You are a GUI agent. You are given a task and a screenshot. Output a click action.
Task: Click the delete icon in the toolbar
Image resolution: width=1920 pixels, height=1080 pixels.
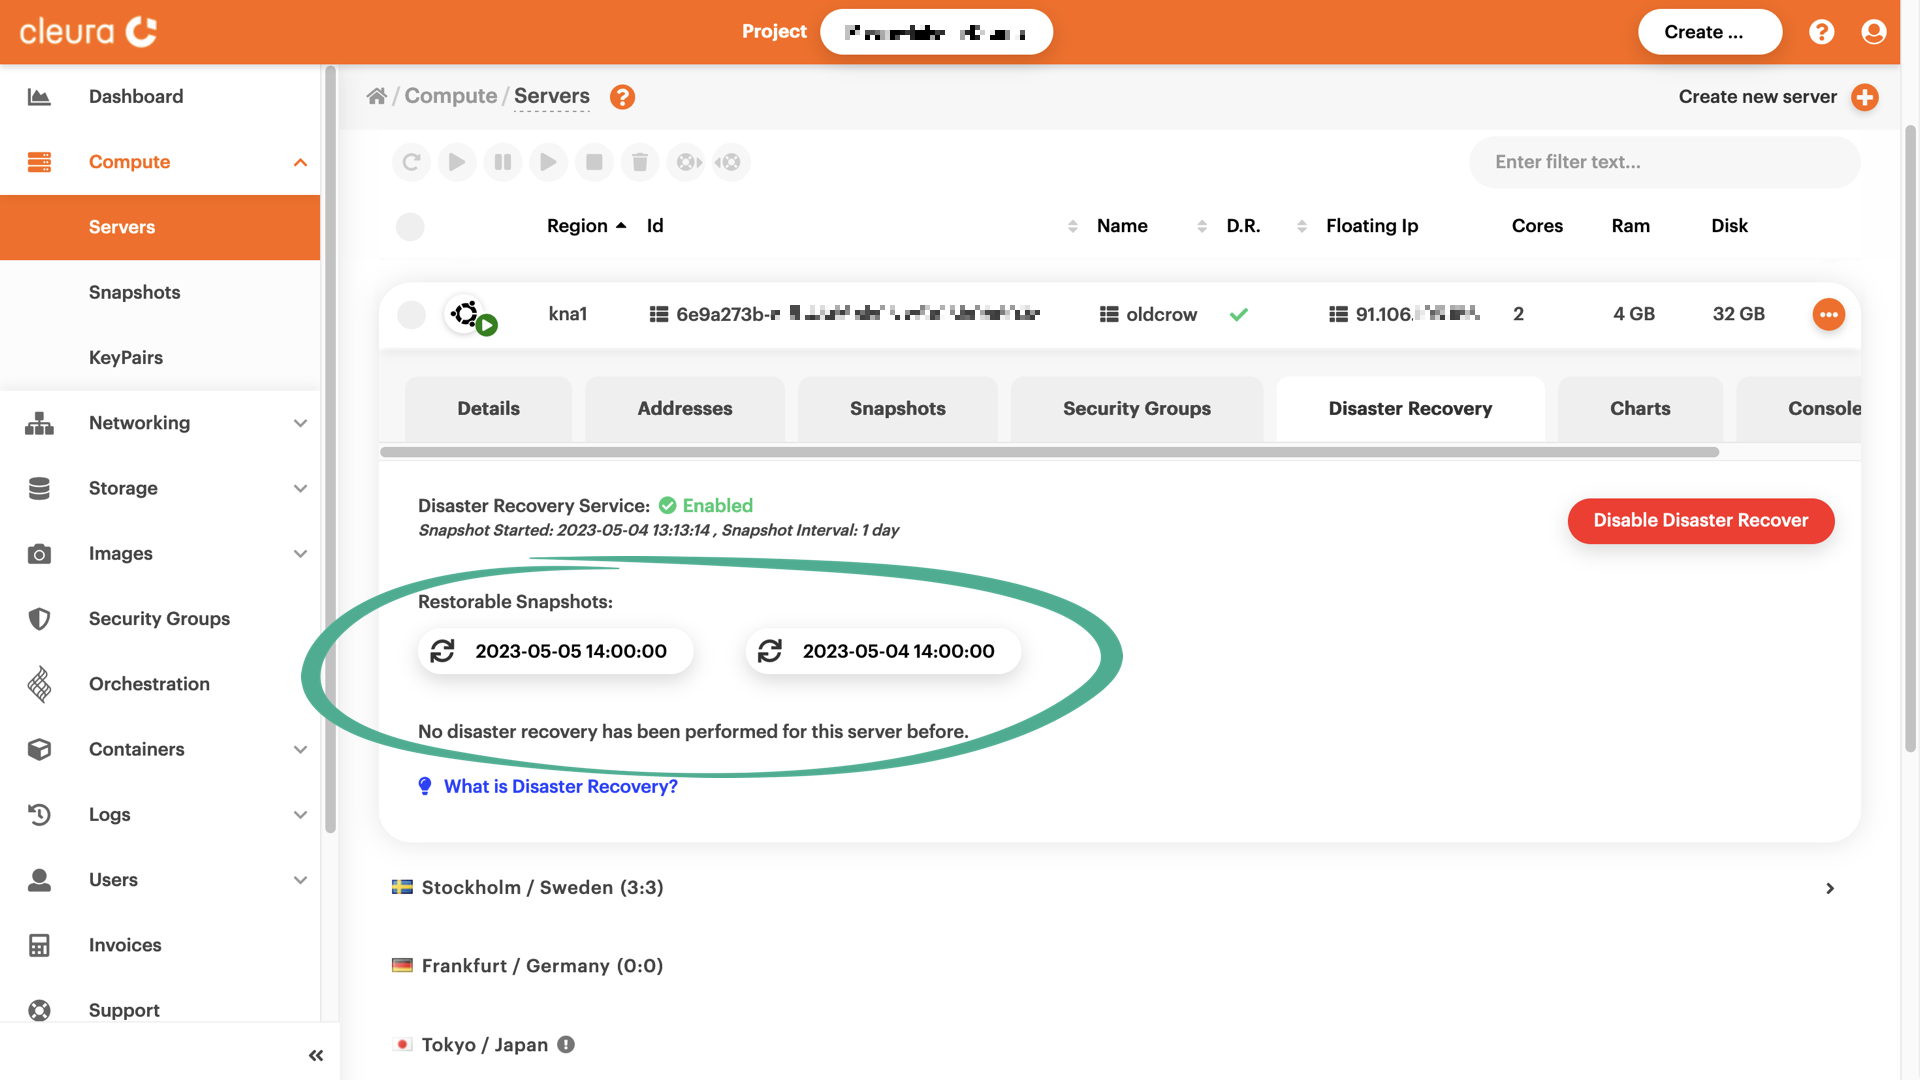click(x=640, y=161)
